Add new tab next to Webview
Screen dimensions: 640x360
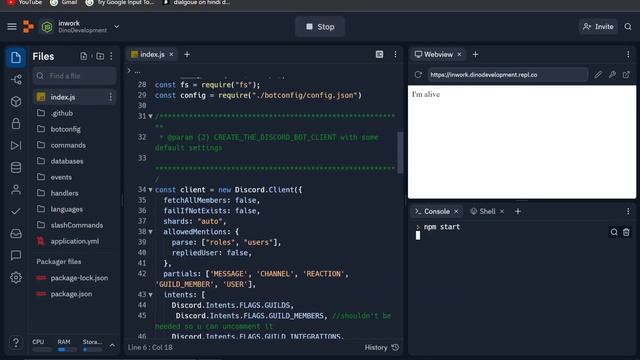pyautogui.click(x=475, y=54)
